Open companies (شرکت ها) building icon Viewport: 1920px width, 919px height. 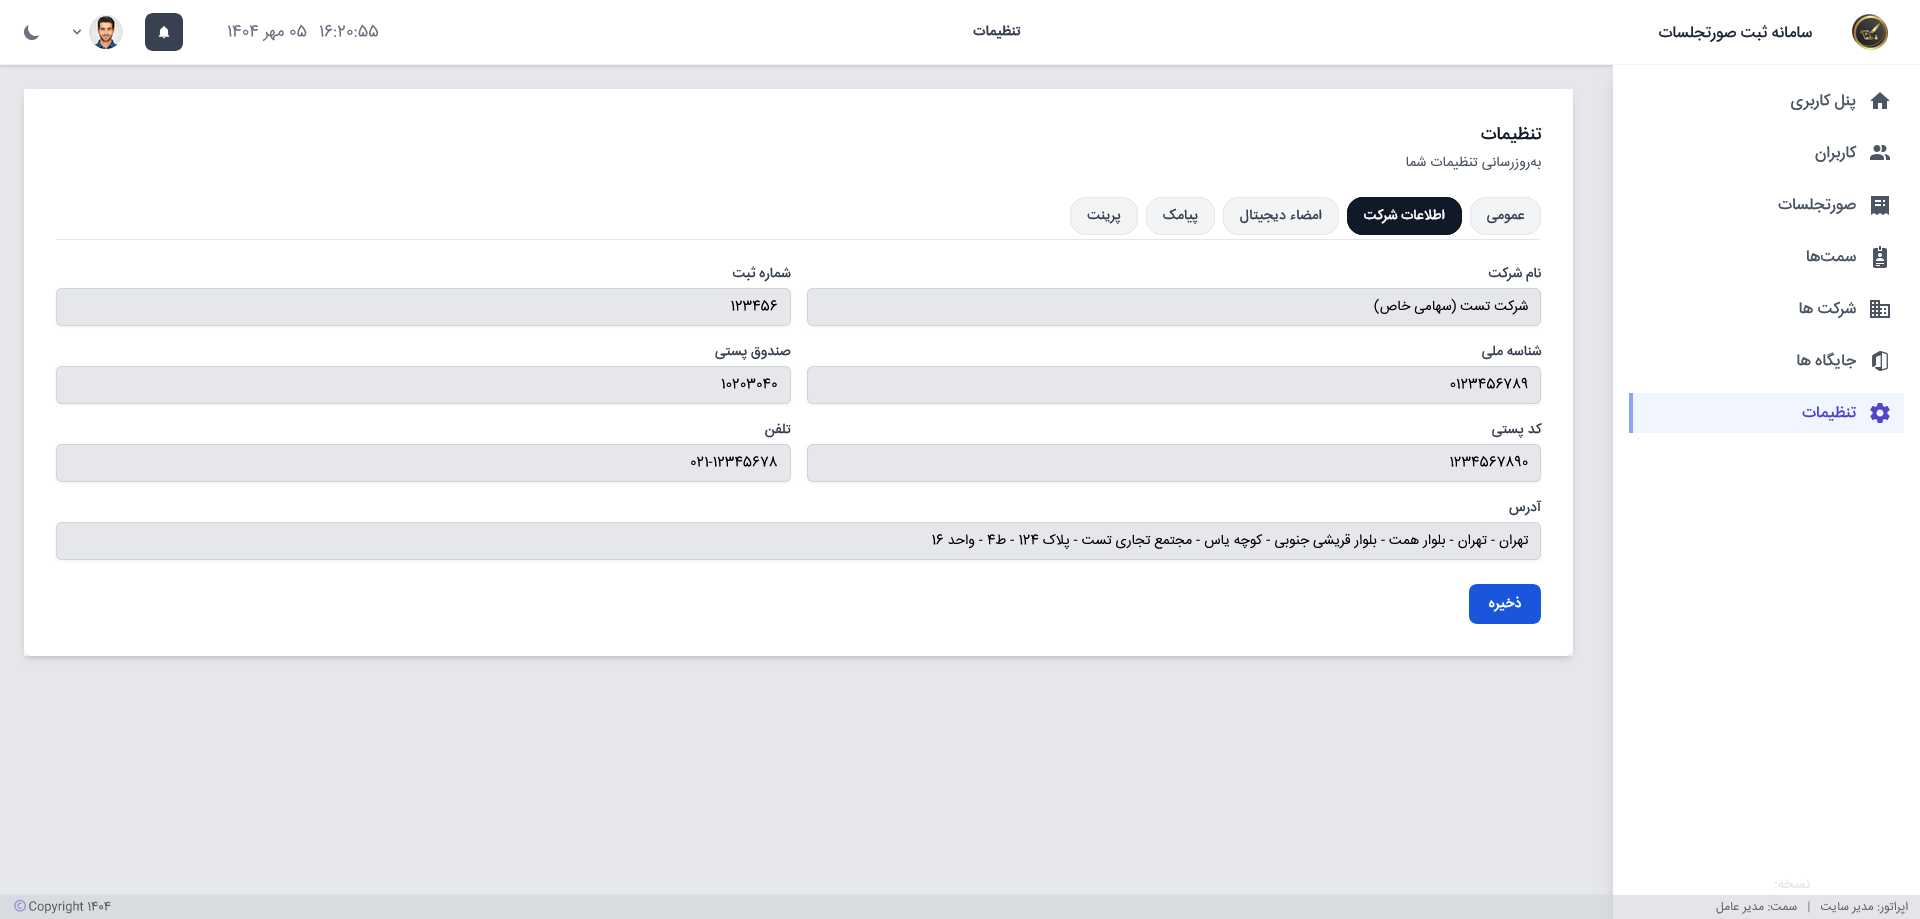(x=1879, y=309)
